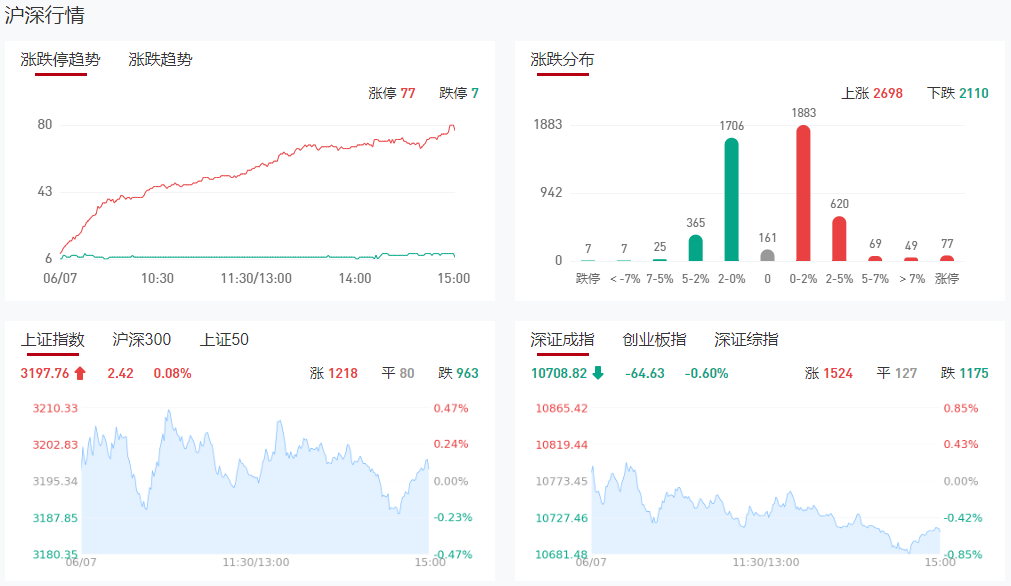Open the 深证综指 tab
Screen dimensions: 1011x586
point(746,340)
